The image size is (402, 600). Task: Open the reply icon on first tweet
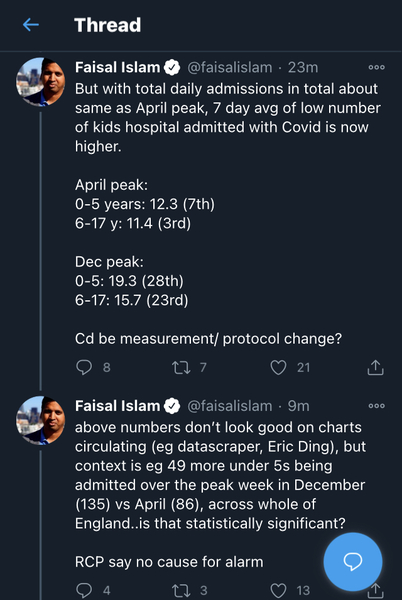tap(84, 367)
